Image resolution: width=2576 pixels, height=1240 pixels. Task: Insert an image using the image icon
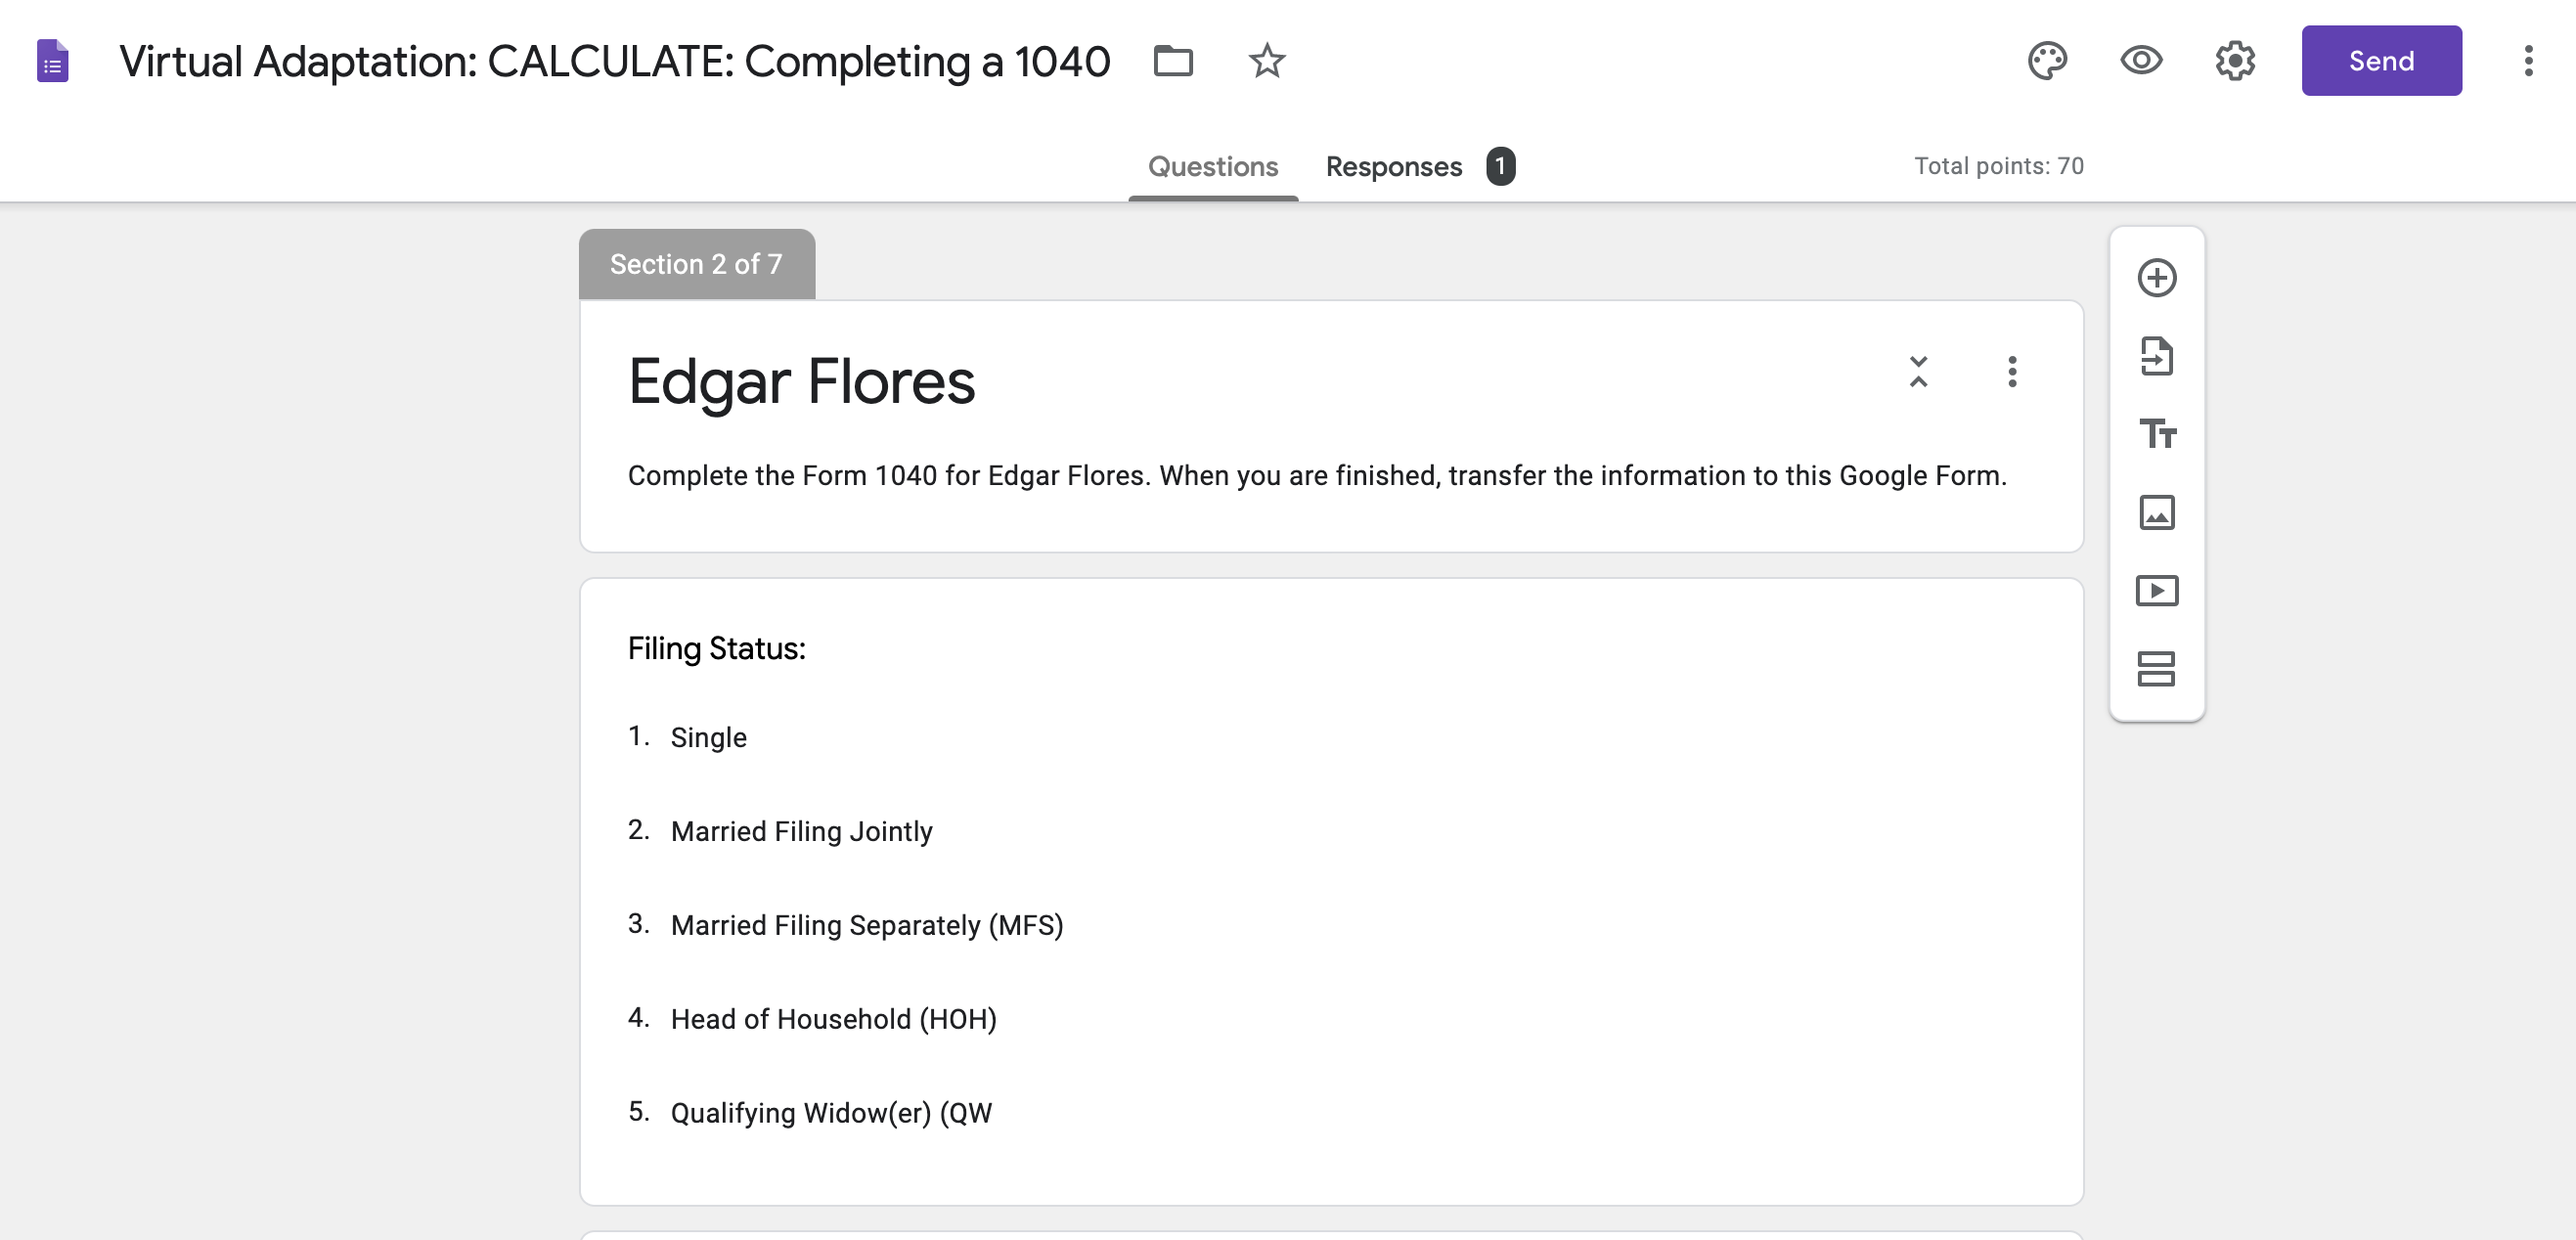[x=2158, y=513]
